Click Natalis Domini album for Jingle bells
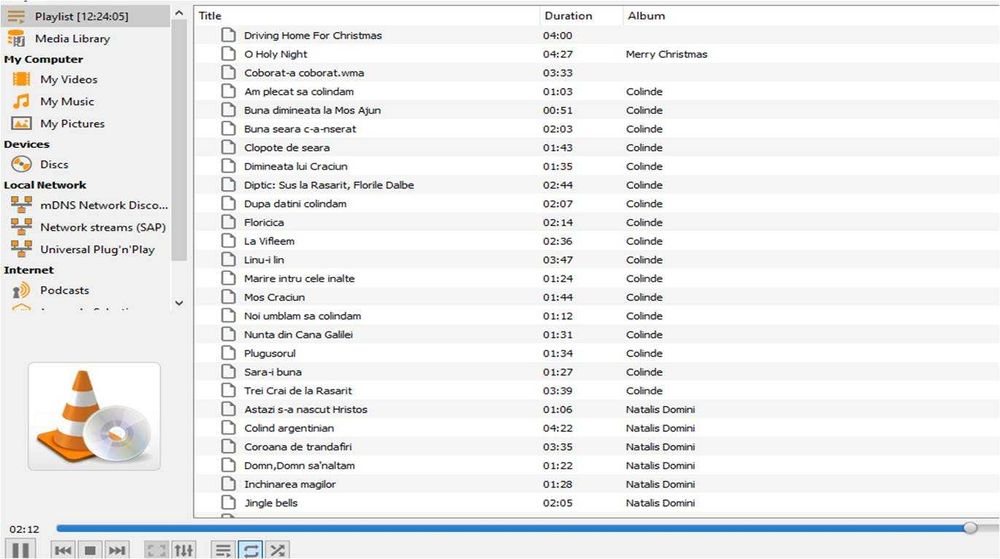Viewport: 1000px width, 559px height. pos(660,503)
